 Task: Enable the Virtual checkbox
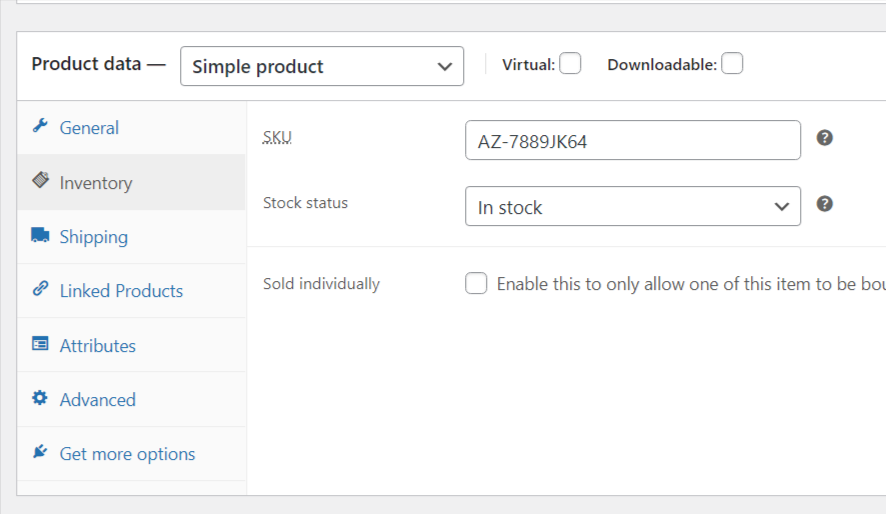pyautogui.click(x=570, y=63)
